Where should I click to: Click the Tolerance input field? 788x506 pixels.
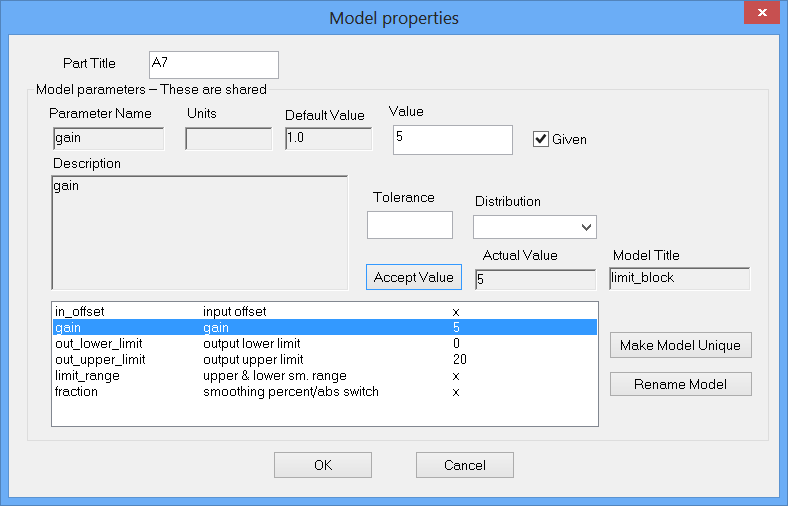[x=410, y=225]
